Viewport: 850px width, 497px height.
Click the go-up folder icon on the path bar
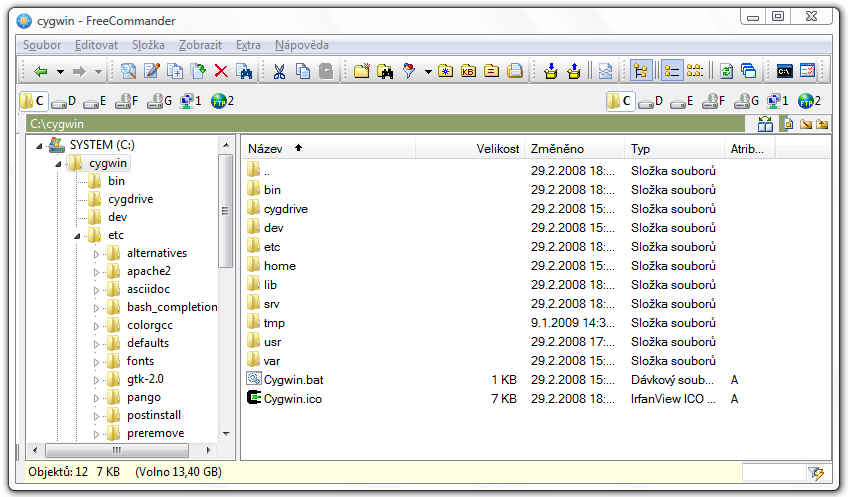pos(822,124)
